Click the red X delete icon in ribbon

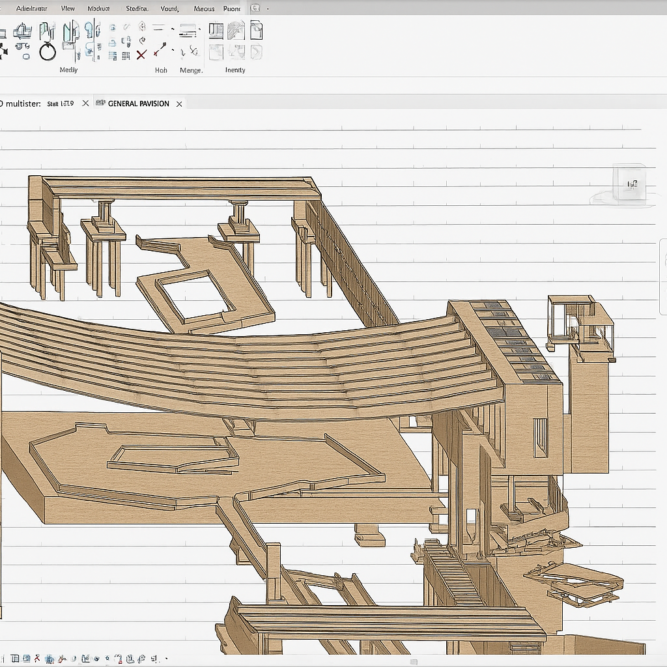tap(141, 53)
